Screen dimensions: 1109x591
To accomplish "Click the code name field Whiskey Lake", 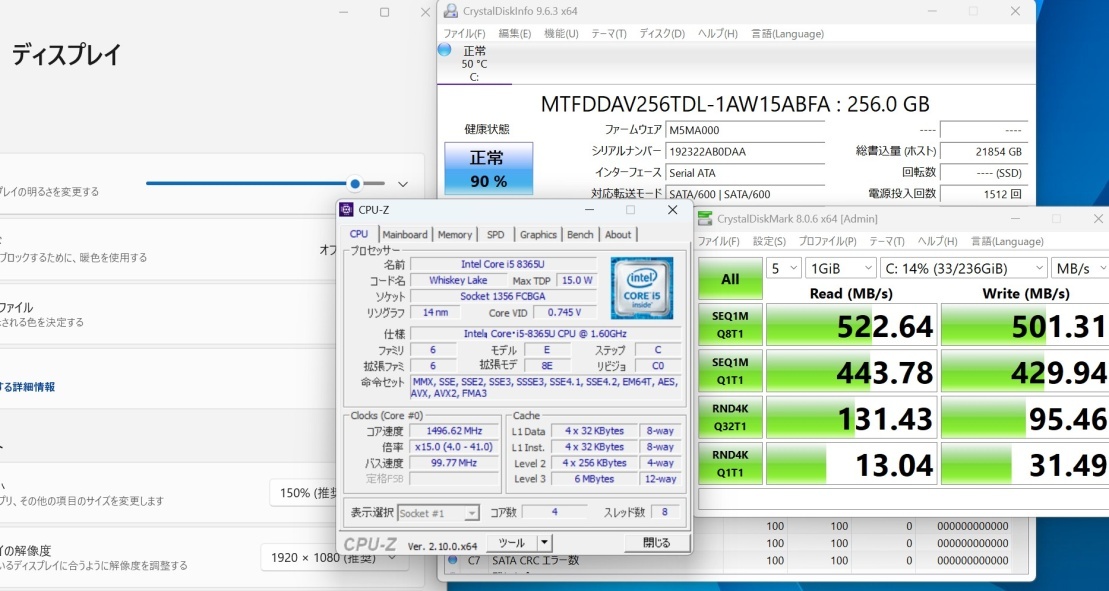I will point(458,281).
